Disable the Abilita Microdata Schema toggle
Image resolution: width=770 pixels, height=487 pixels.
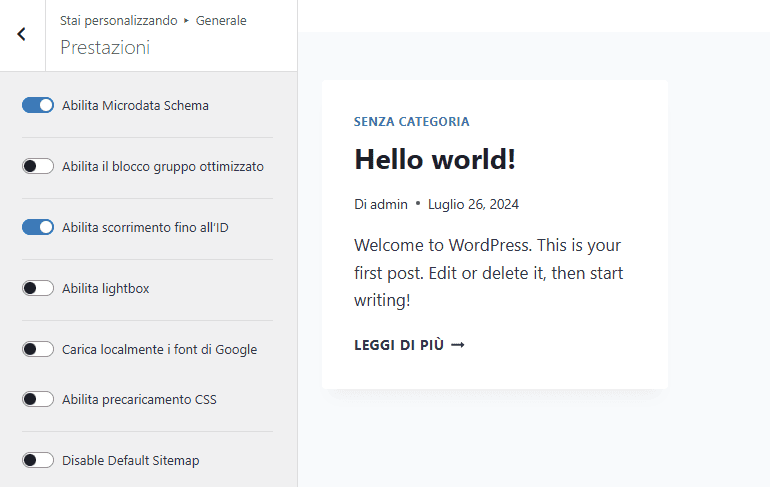coord(38,105)
